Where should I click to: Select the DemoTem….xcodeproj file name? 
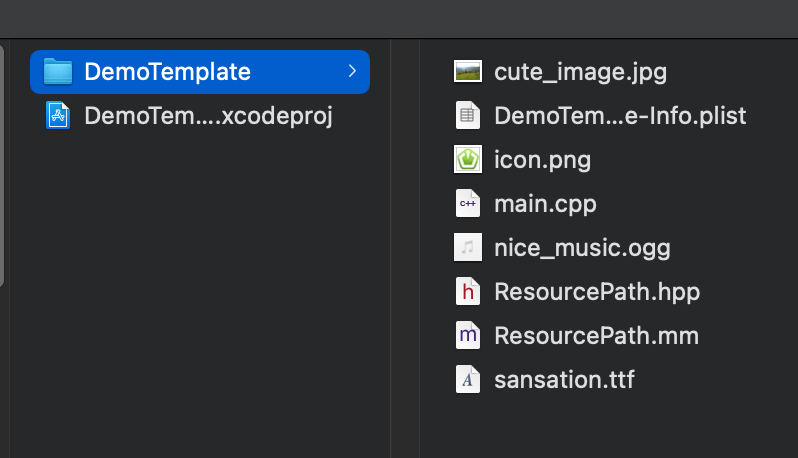click(208, 116)
